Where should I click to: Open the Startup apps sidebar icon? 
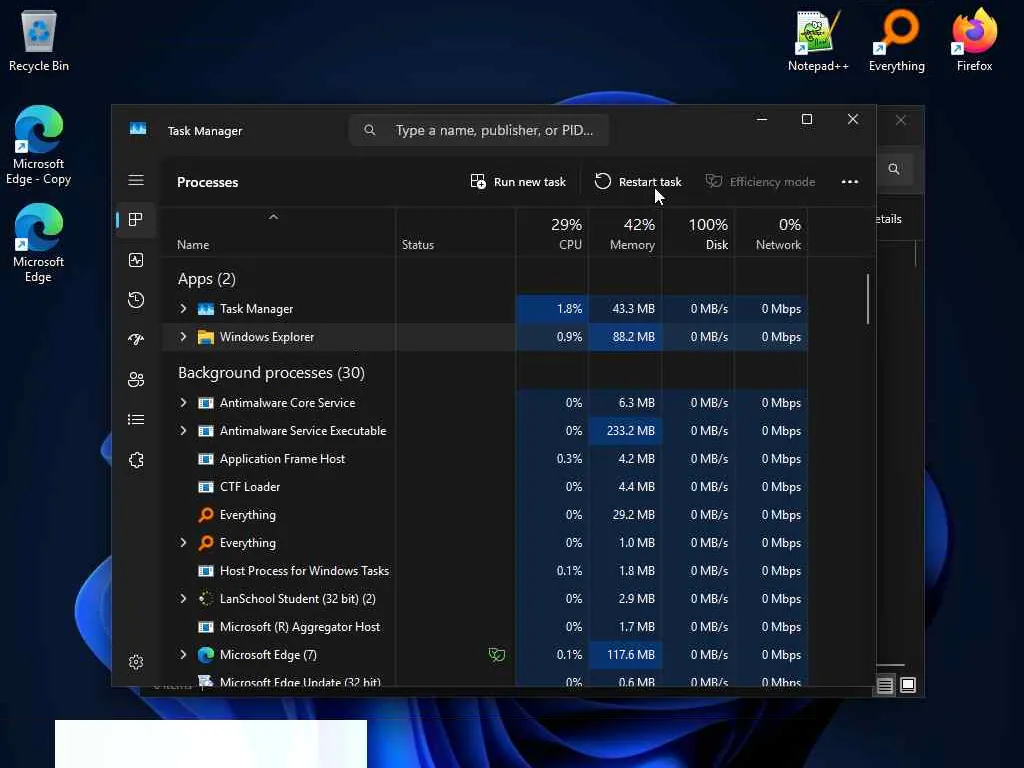point(136,339)
